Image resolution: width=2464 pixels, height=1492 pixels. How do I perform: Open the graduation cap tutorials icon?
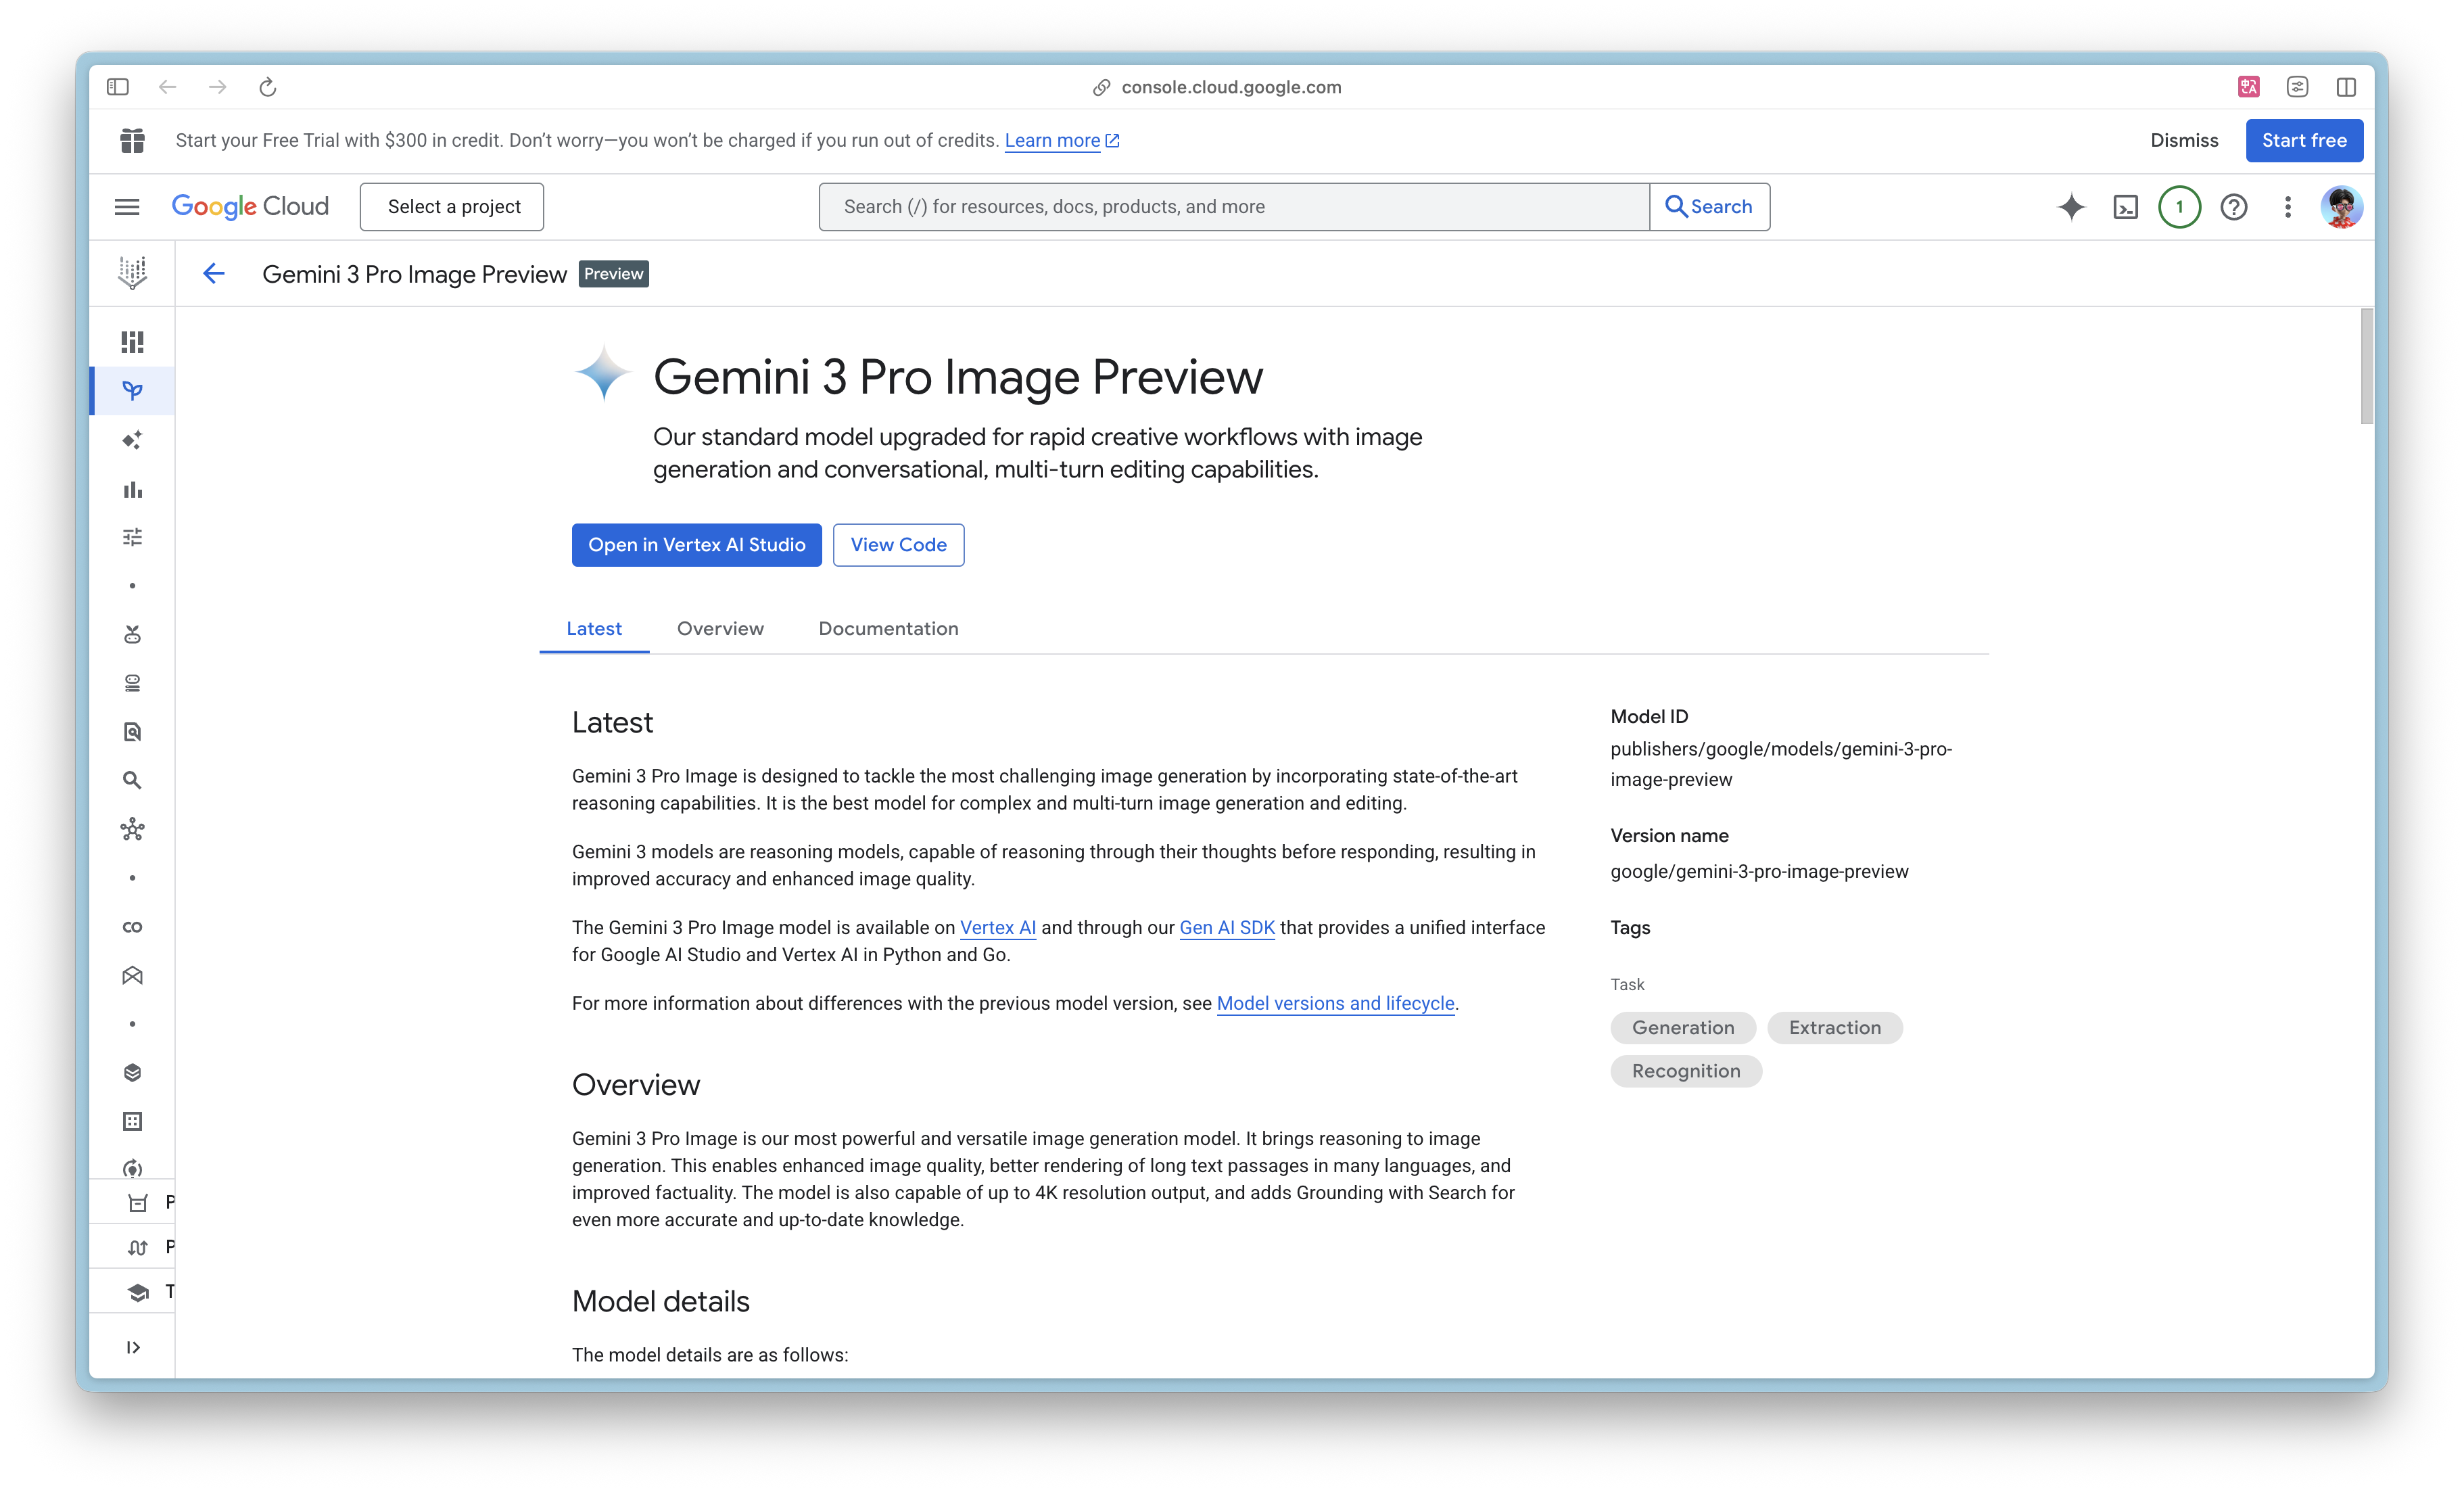coord(138,1292)
